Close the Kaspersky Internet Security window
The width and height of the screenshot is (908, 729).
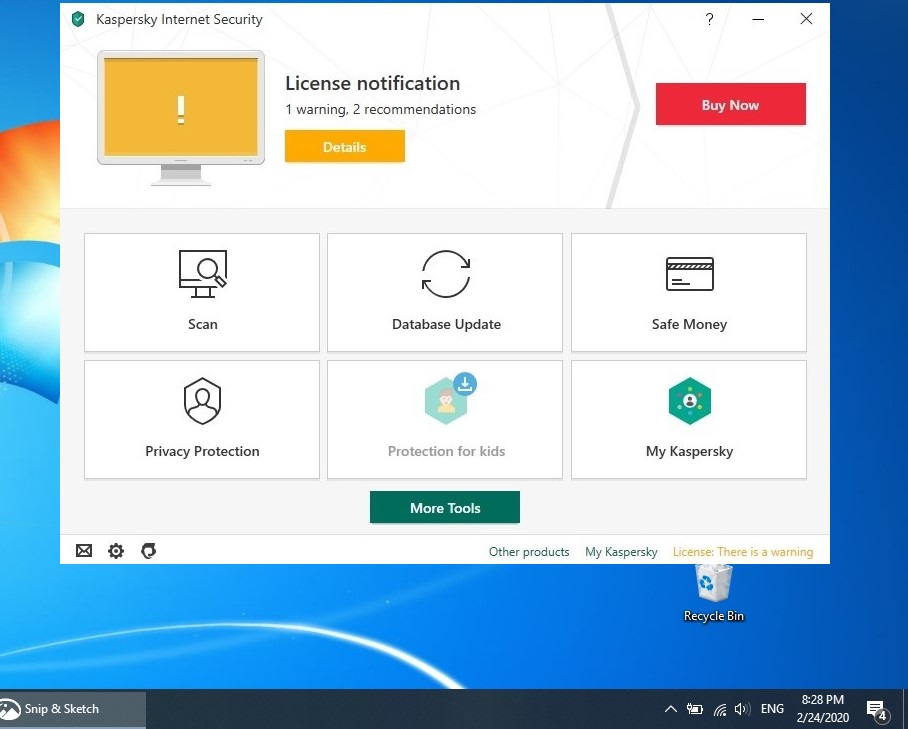pos(806,19)
